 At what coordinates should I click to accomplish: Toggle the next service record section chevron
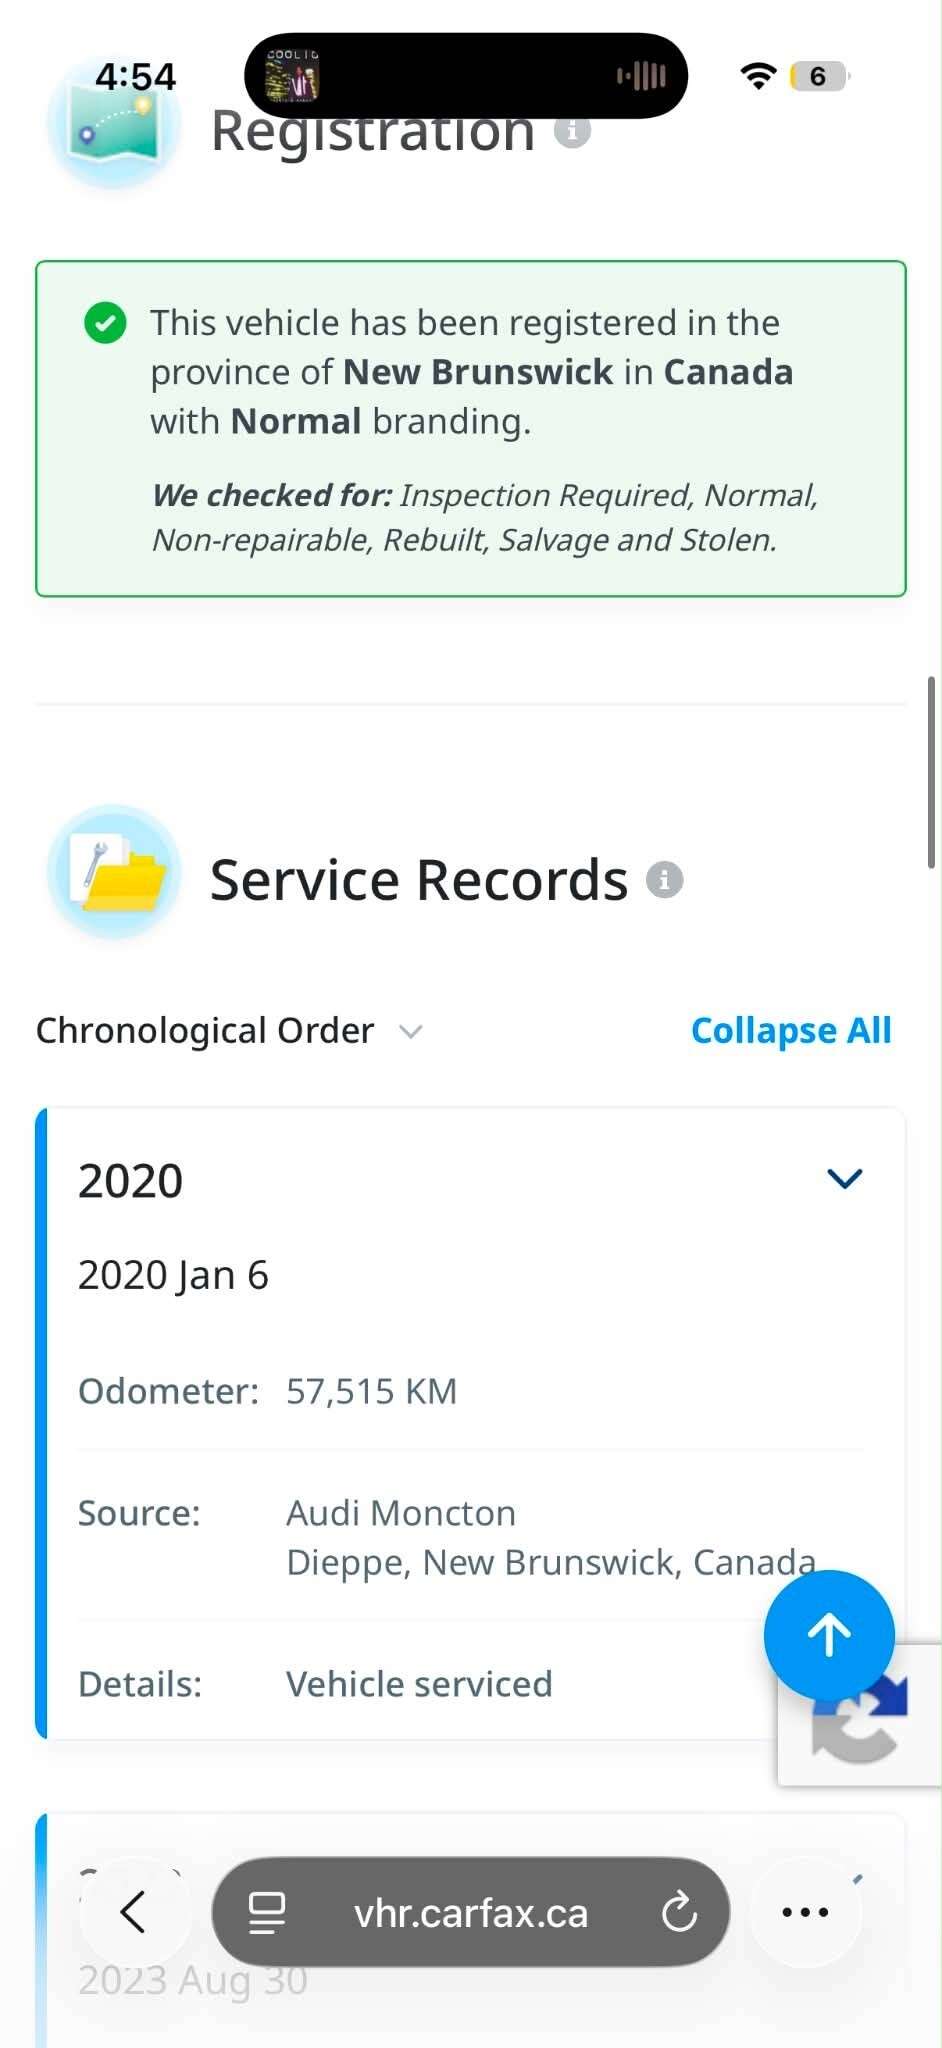click(856, 1879)
